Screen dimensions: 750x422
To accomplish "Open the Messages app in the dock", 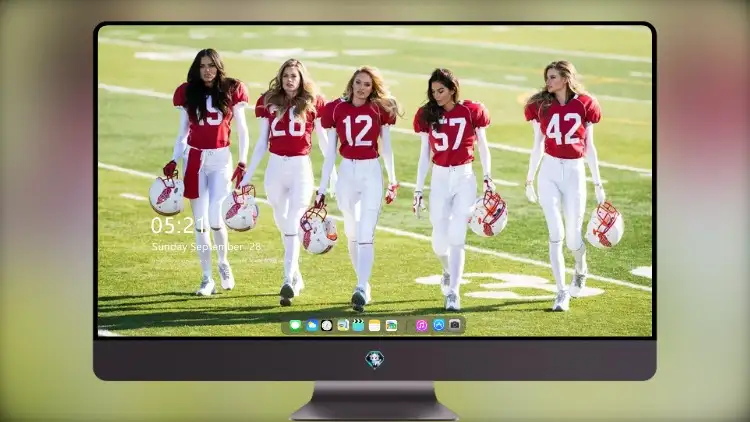I will (295, 325).
